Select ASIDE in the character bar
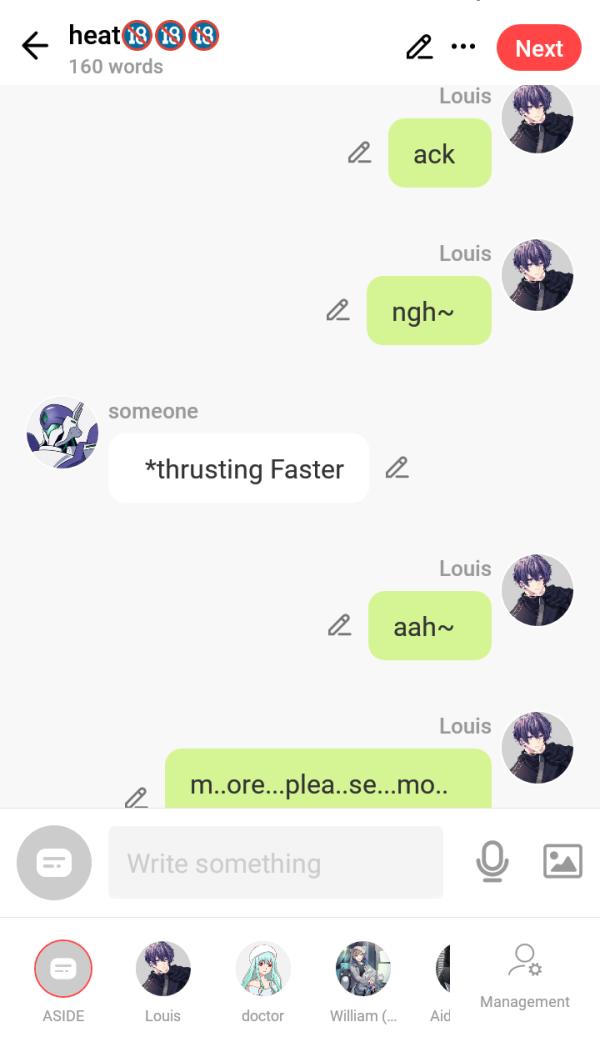The width and height of the screenshot is (600, 1037). 64,981
